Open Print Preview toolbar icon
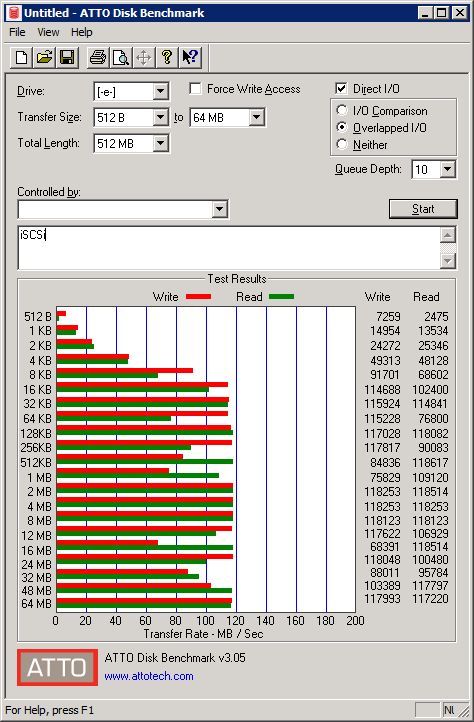This screenshot has height=722, width=474. point(121,58)
